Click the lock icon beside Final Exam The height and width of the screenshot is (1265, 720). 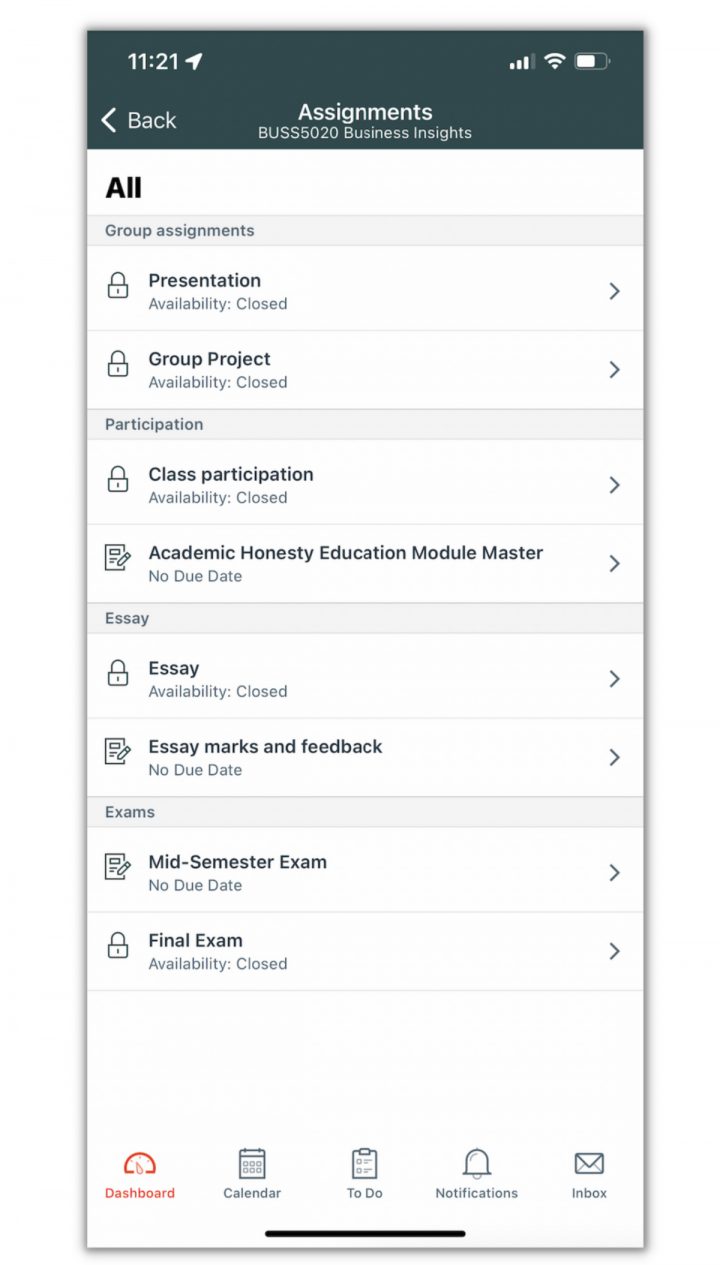(118, 946)
